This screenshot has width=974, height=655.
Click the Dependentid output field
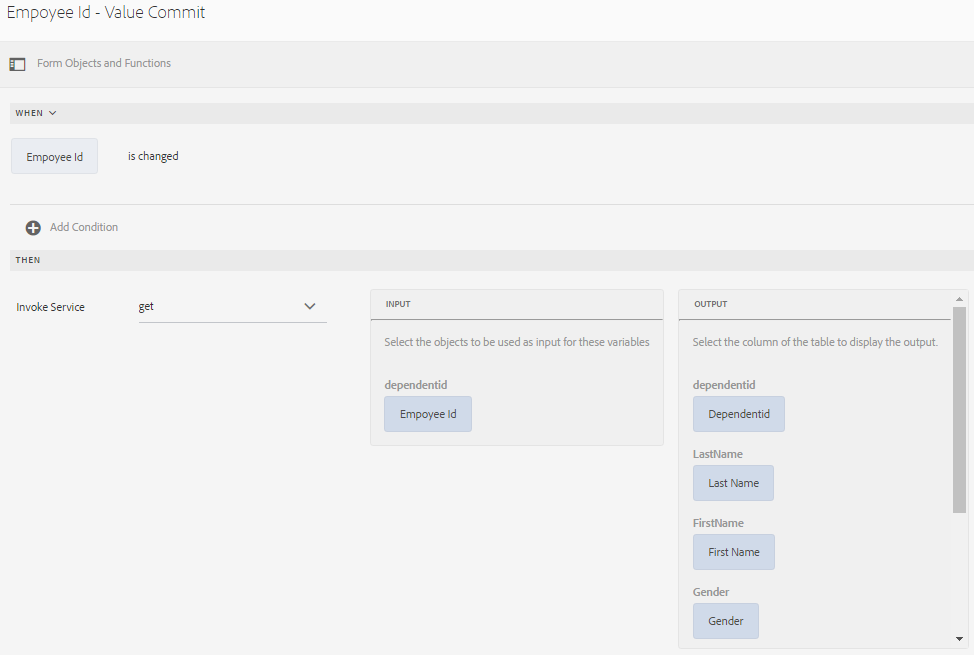pyautogui.click(x=739, y=414)
